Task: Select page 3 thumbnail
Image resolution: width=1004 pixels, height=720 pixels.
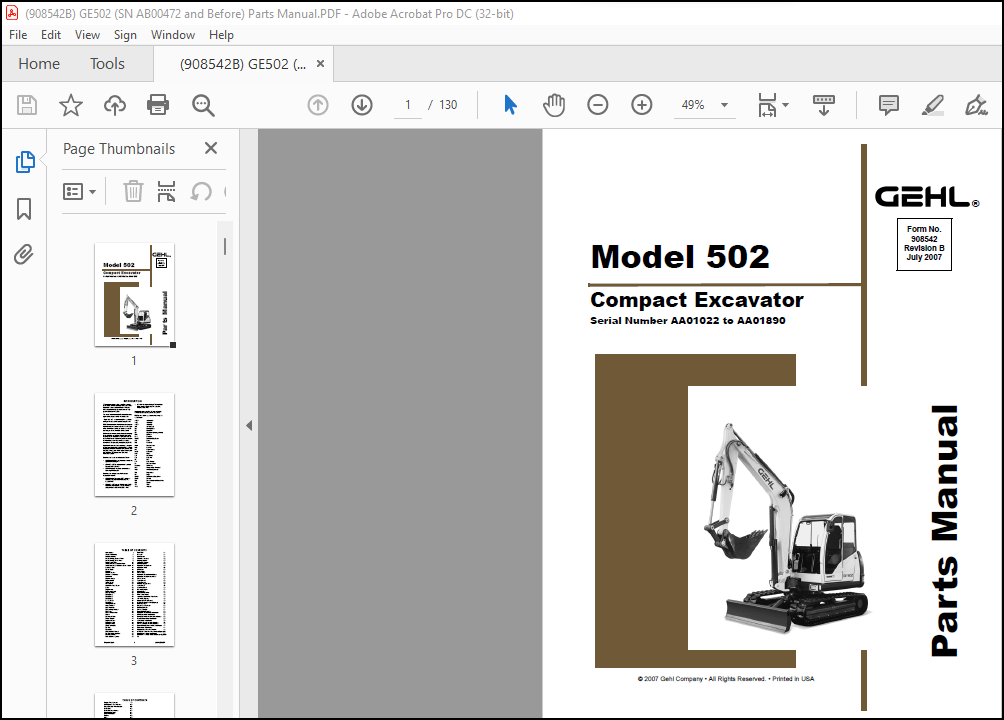Action: (x=134, y=594)
